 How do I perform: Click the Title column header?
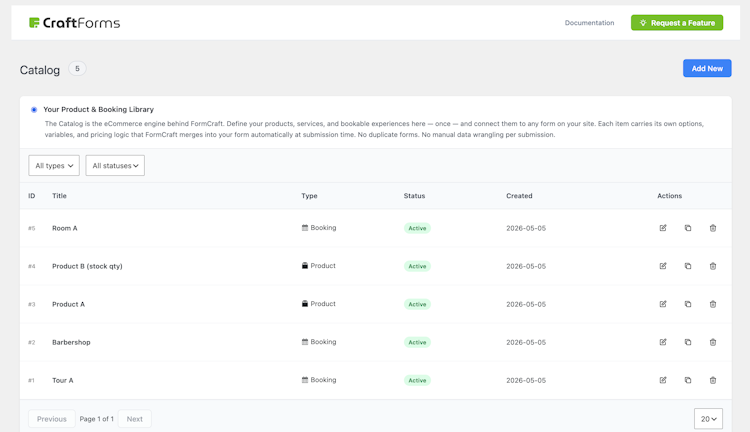(59, 196)
